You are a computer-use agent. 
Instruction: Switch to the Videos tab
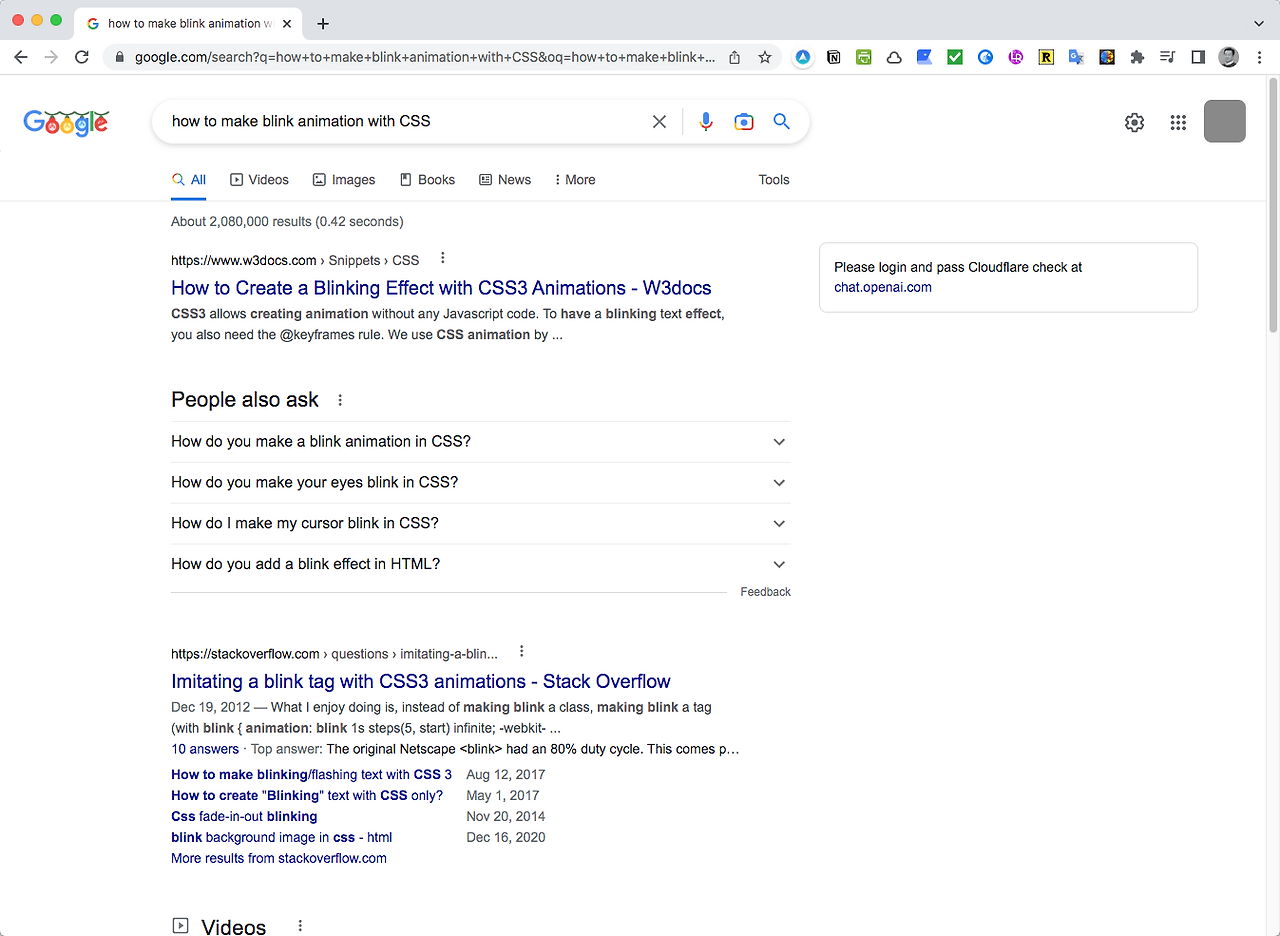tap(259, 180)
